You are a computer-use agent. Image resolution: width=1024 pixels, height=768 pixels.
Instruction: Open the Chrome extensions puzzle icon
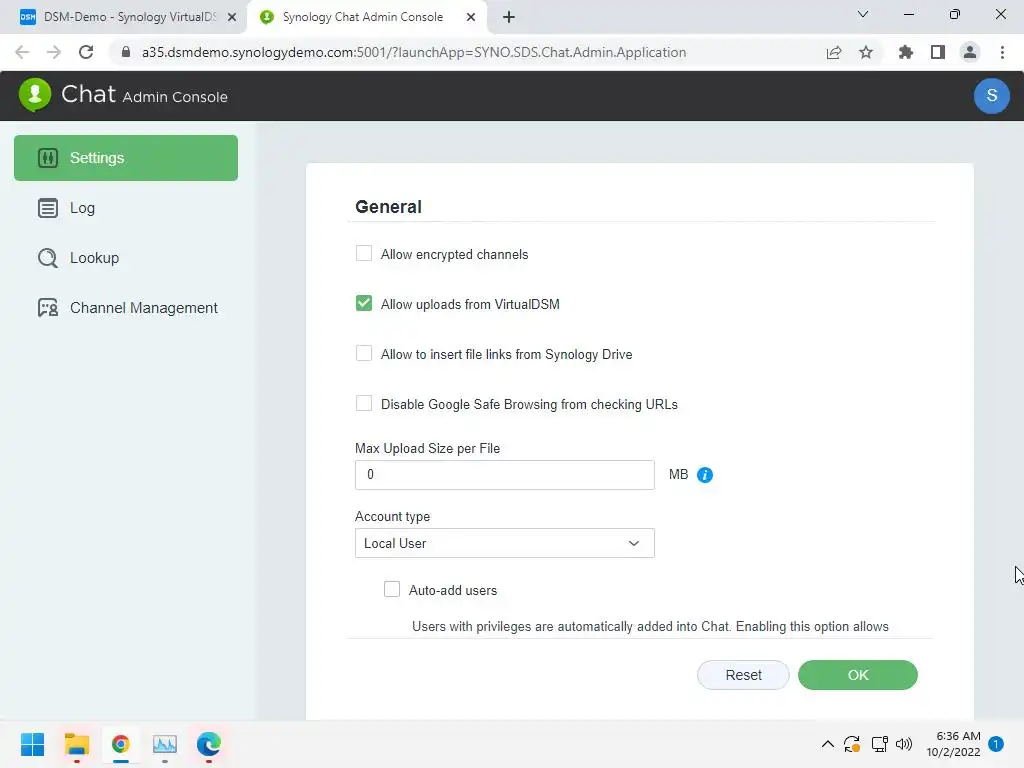pyautogui.click(x=905, y=52)
